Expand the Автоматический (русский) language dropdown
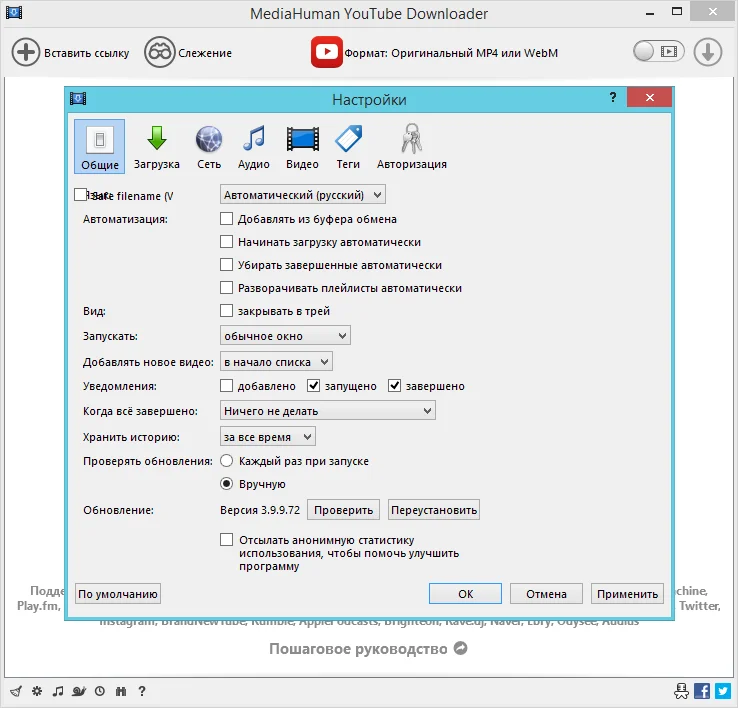The width and height of the screenshot is (738, 708). (303, 195)
